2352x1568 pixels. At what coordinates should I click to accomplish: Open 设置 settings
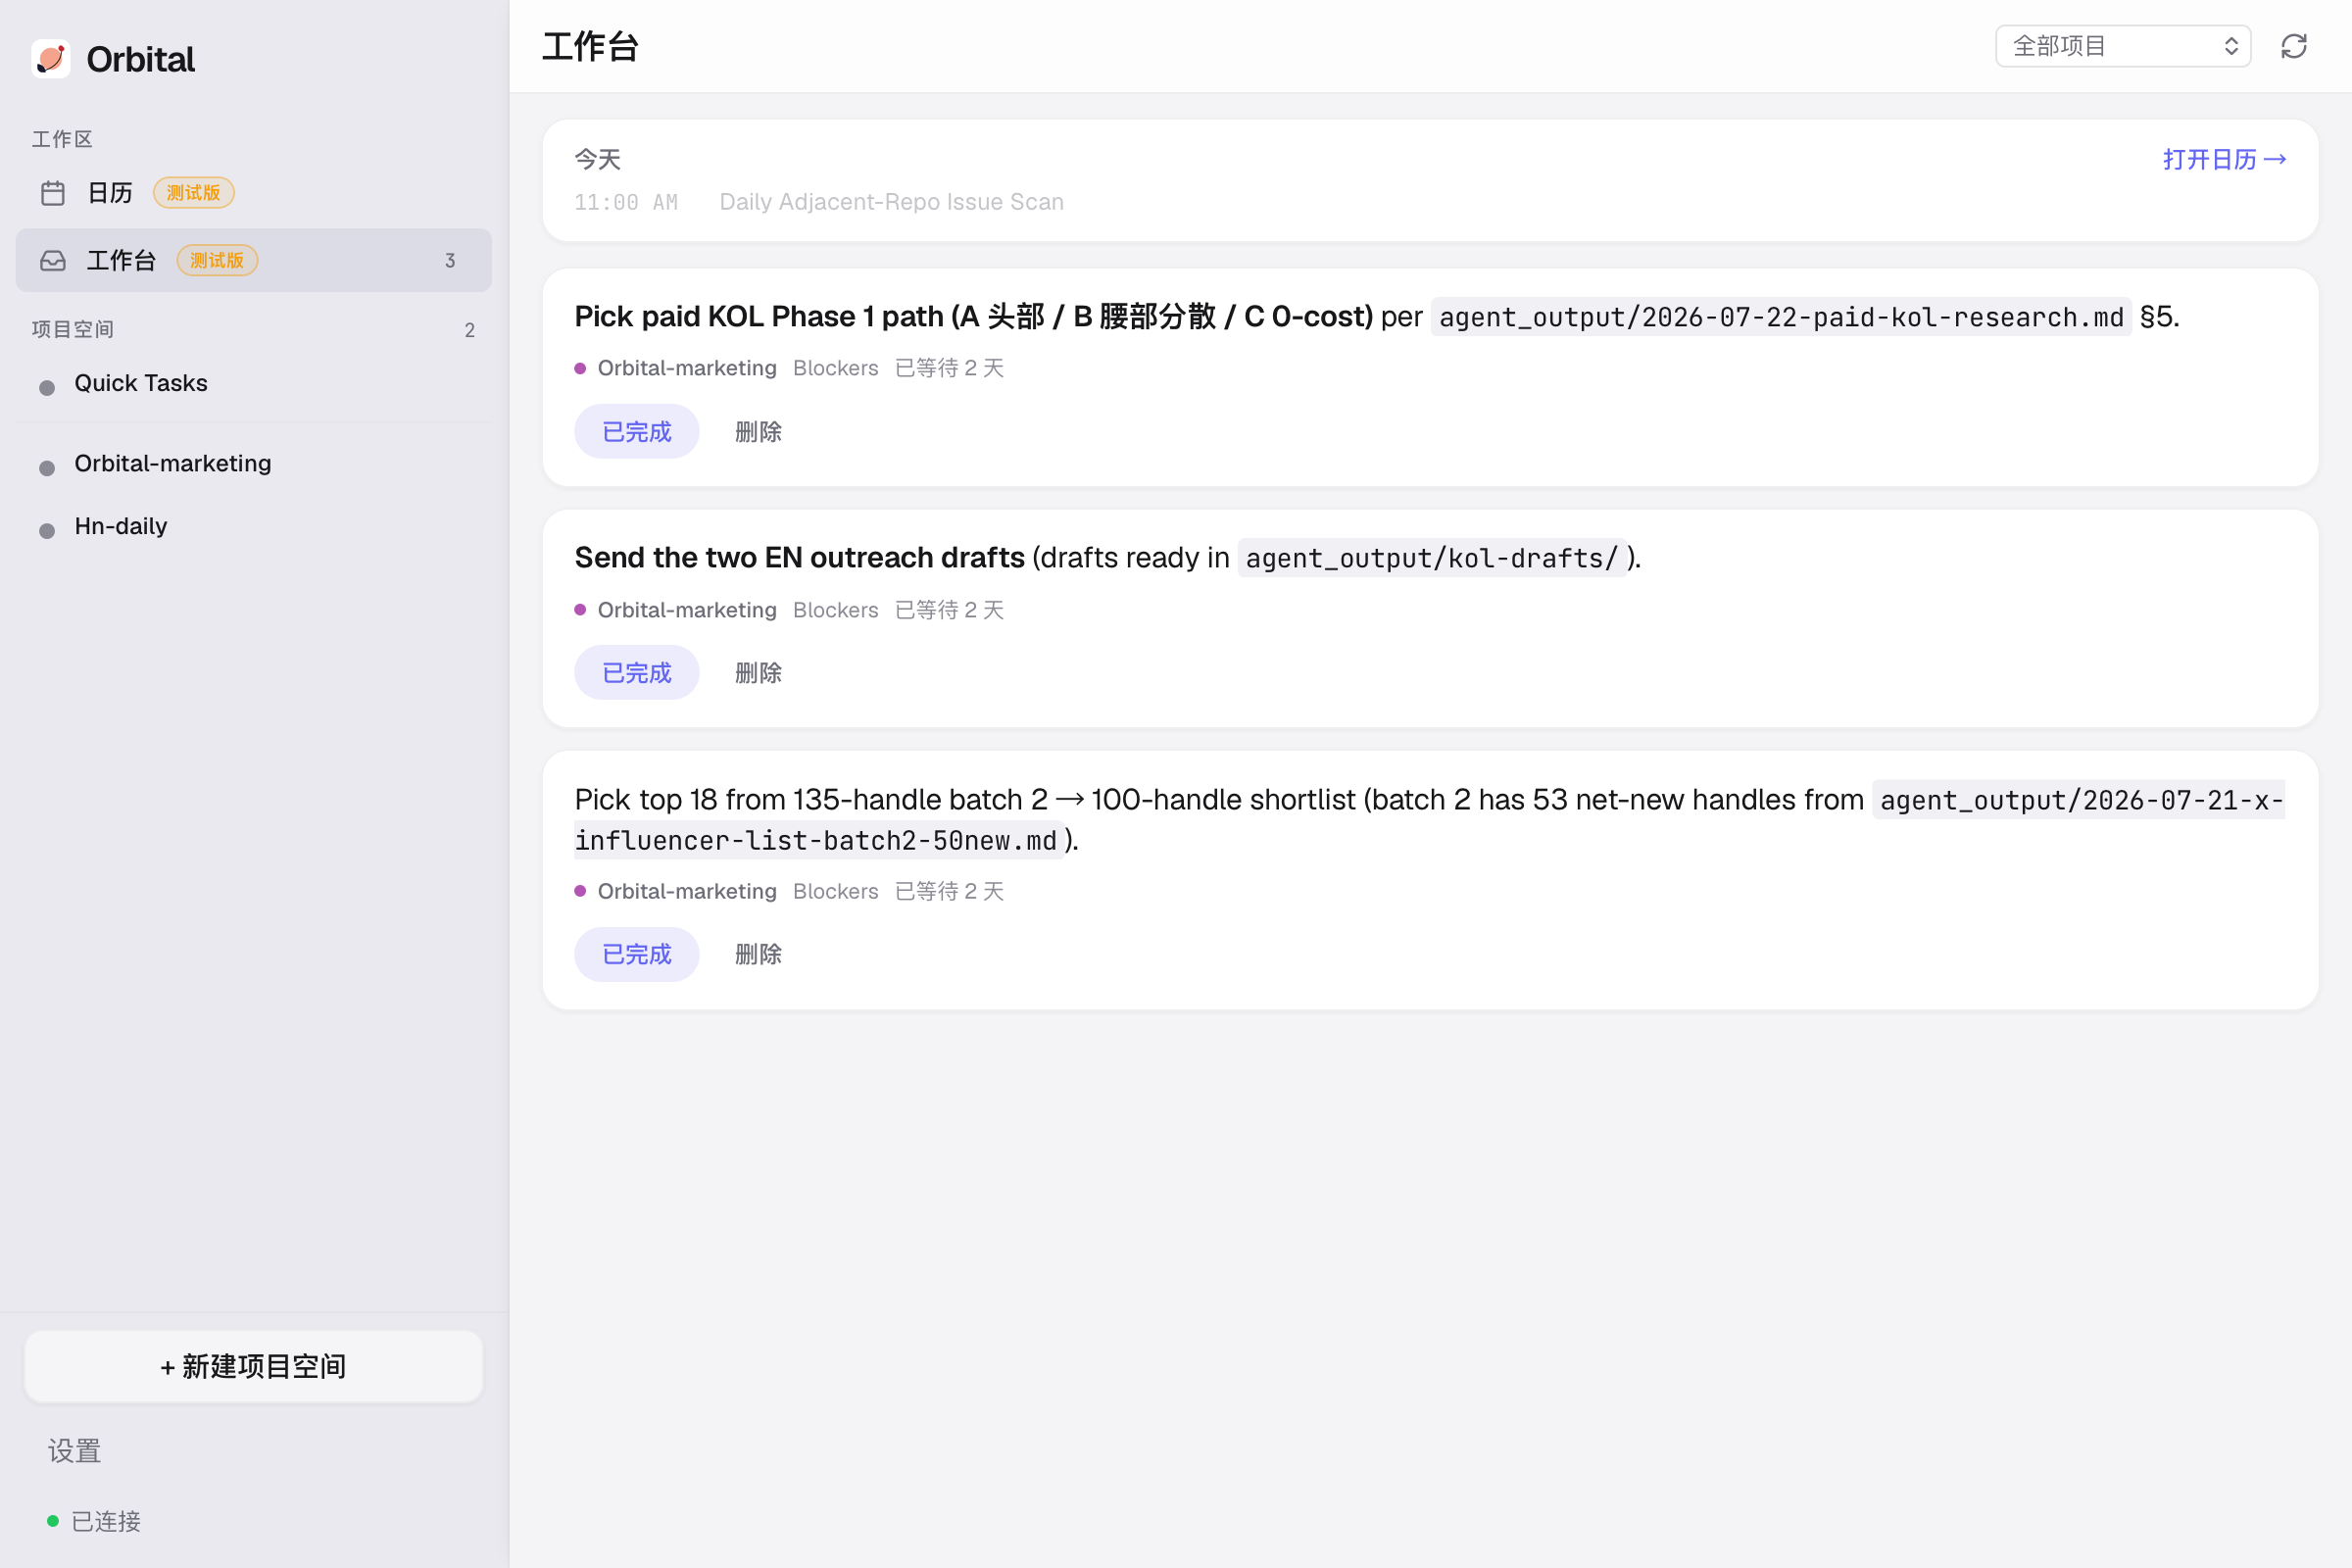pyautogui.click(x=75, y=1450)
